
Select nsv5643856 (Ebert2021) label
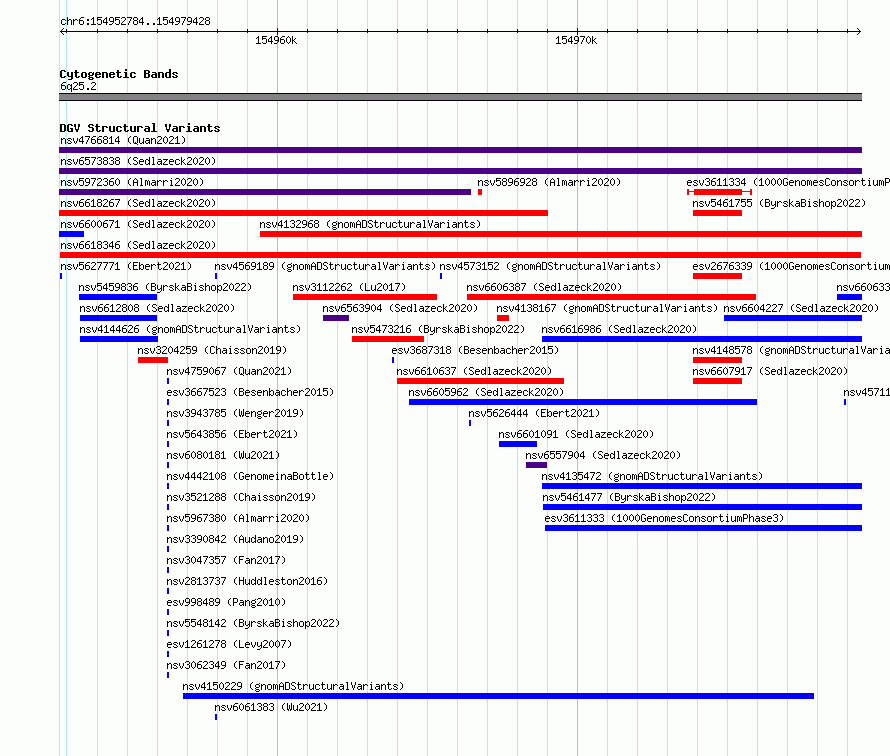tap(232, 434)
